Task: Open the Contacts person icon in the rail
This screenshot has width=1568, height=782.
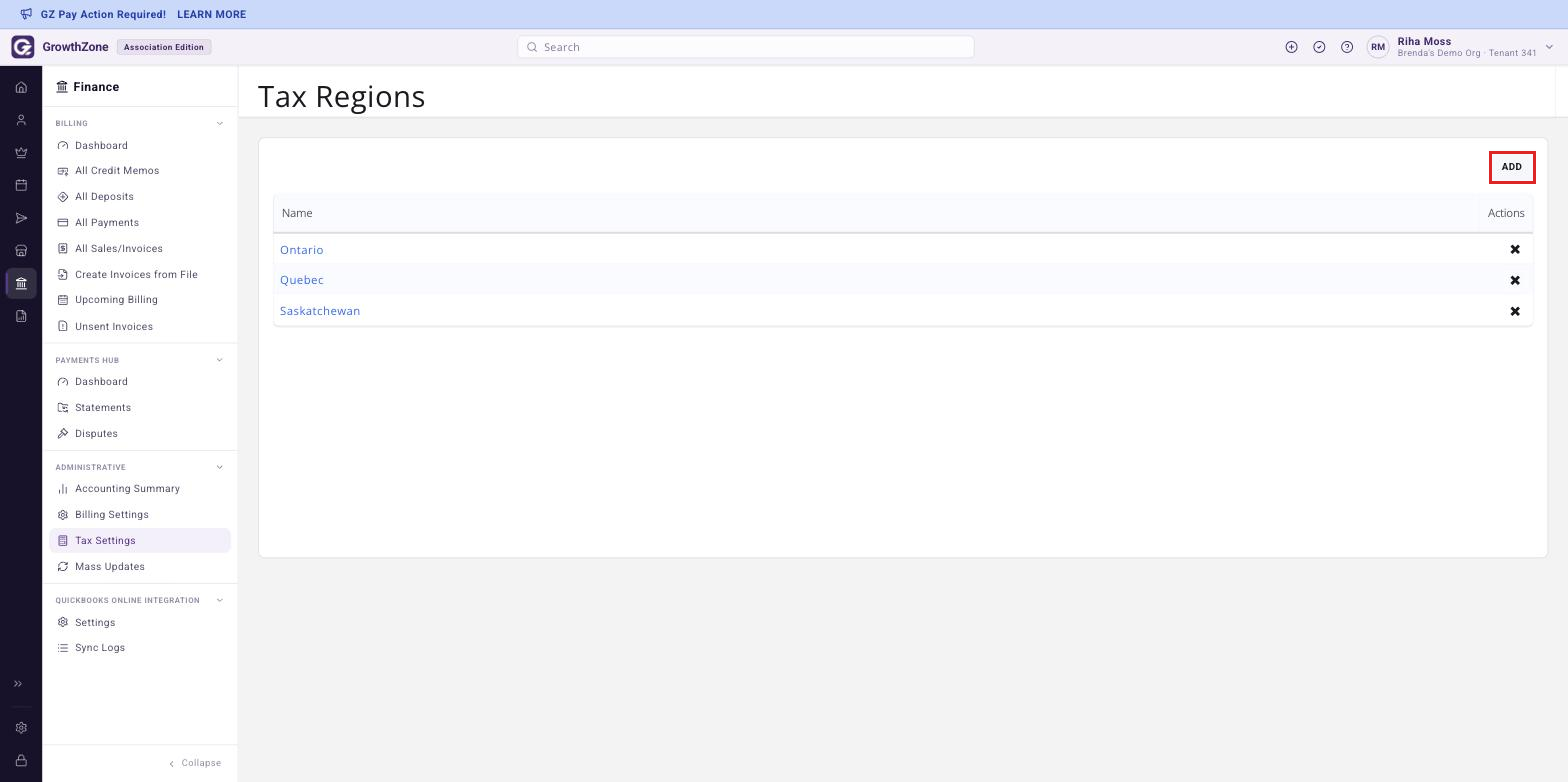Action: (x=21, y=120)
